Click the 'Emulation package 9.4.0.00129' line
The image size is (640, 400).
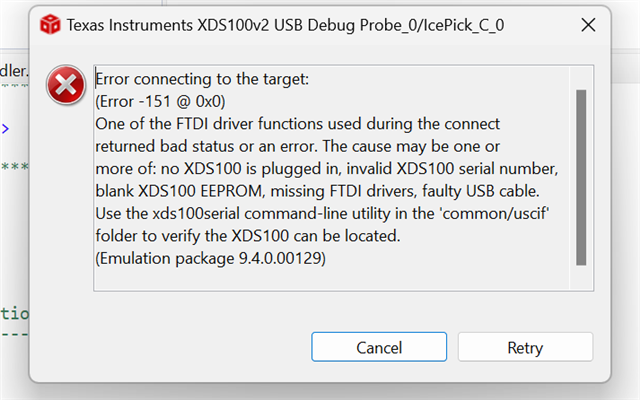pyautogui.click(x=210, y=258)
